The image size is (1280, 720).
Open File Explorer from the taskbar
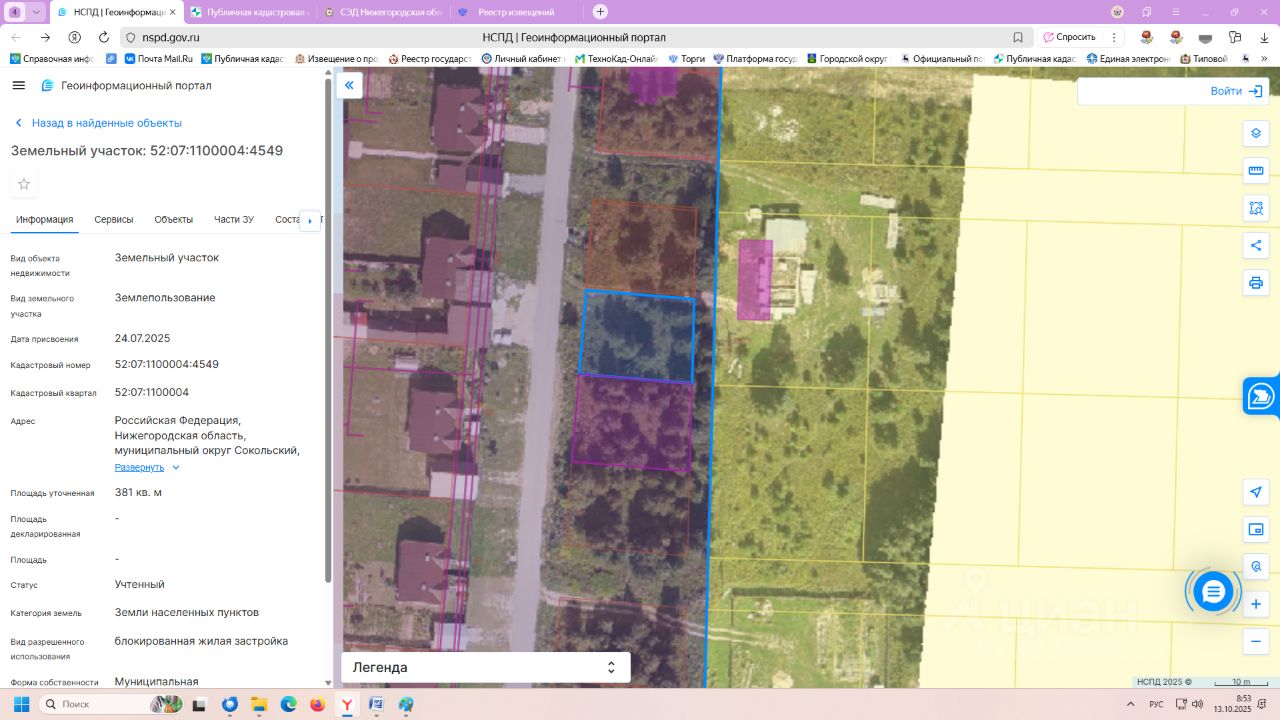259,704
